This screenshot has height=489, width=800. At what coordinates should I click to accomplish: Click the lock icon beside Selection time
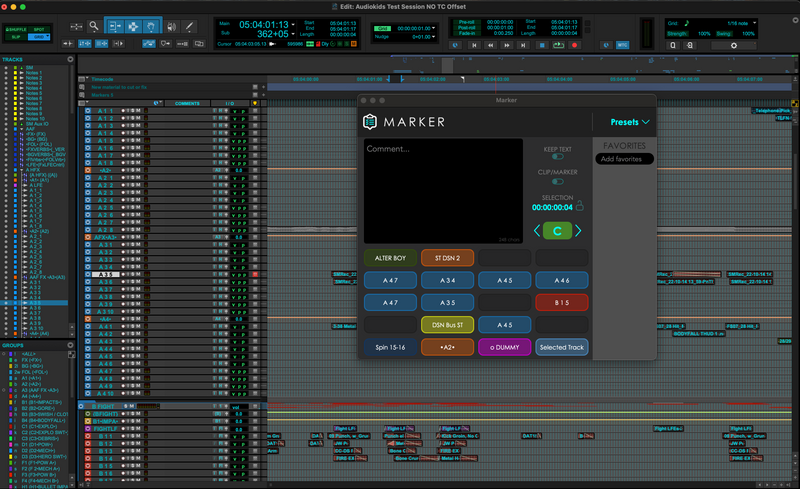pos(580,206)
